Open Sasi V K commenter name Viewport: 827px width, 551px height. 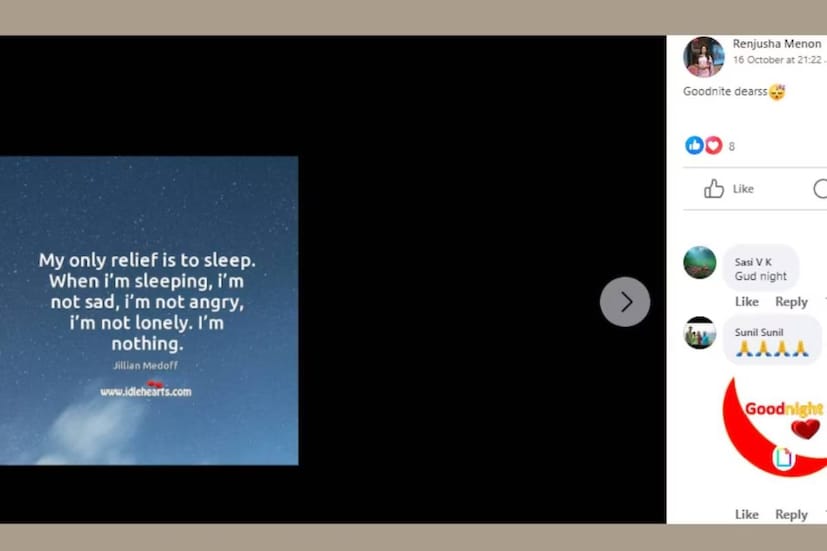pos(753,262)
